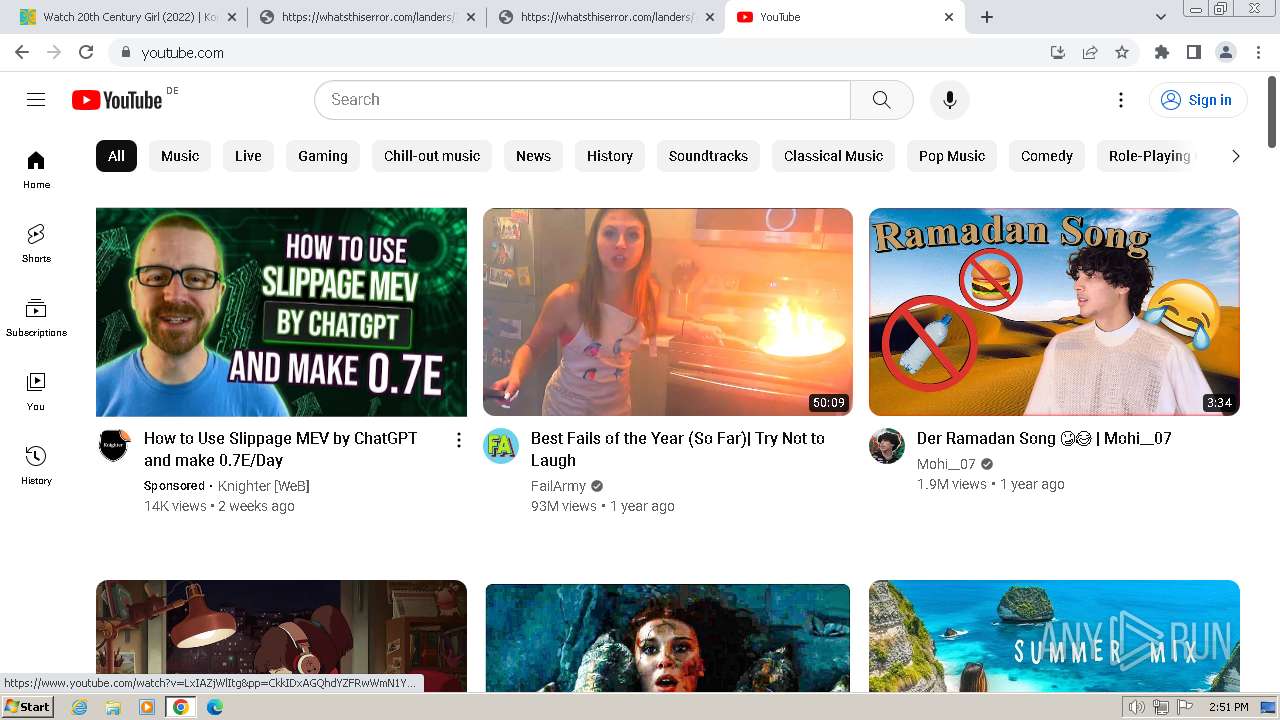Open File Explorer from taskbar
The image size is (1280, 720).
coord(113,707)
